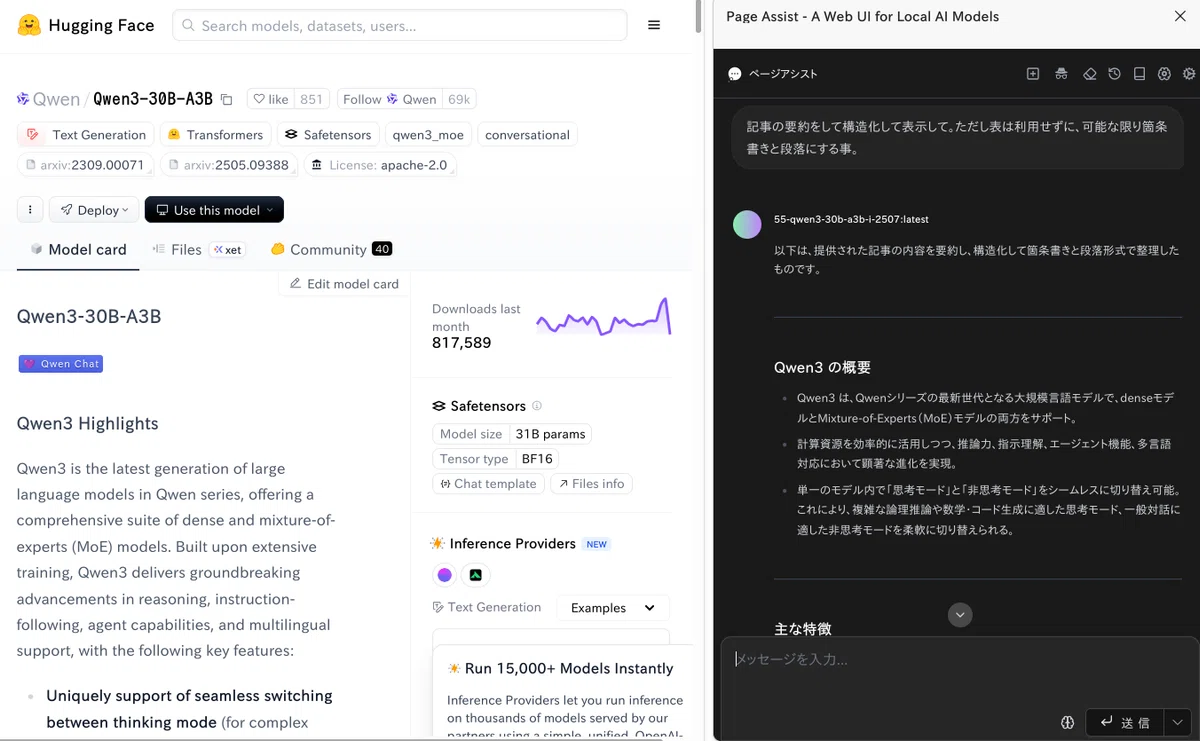
Task: Click the model avatar in the chat response
Action: 747,225
